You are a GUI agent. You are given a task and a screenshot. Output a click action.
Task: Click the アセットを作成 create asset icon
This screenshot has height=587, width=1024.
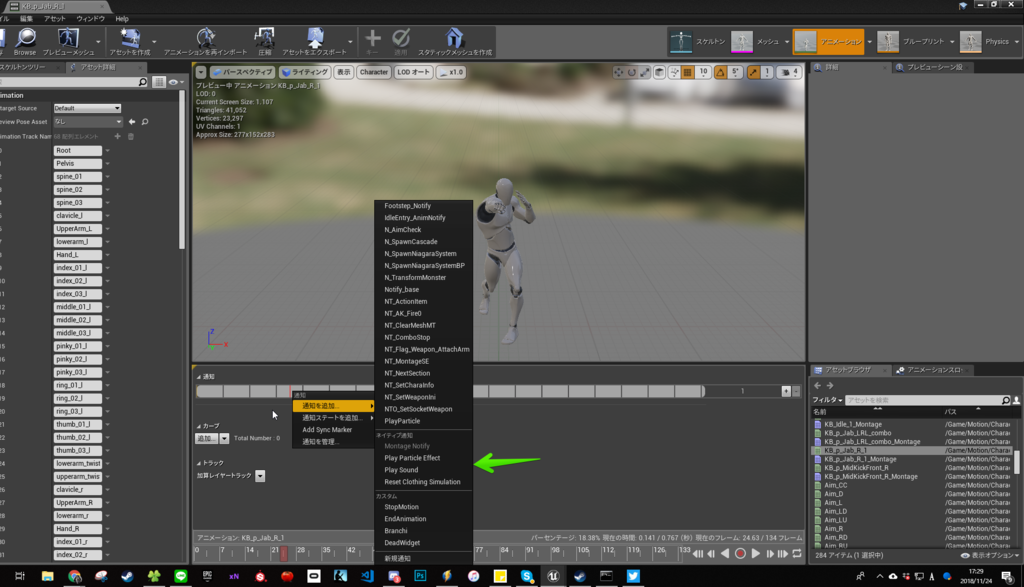pyautogui.click(x=129, y=41)
